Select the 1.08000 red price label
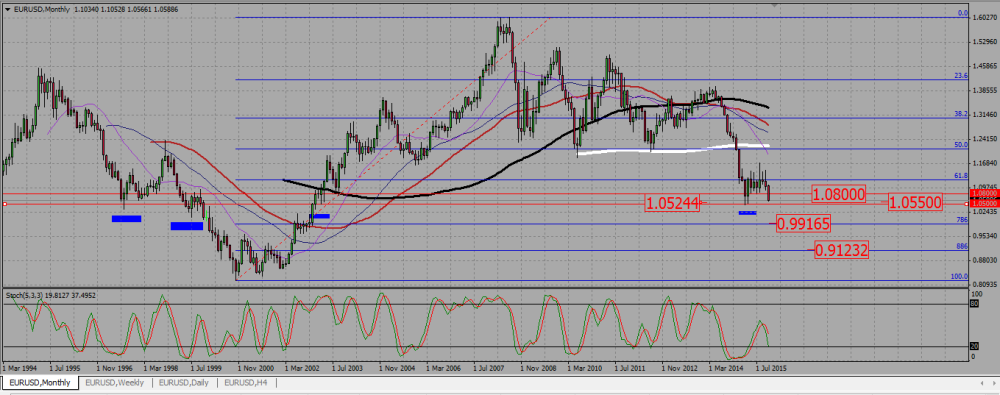 839,194
